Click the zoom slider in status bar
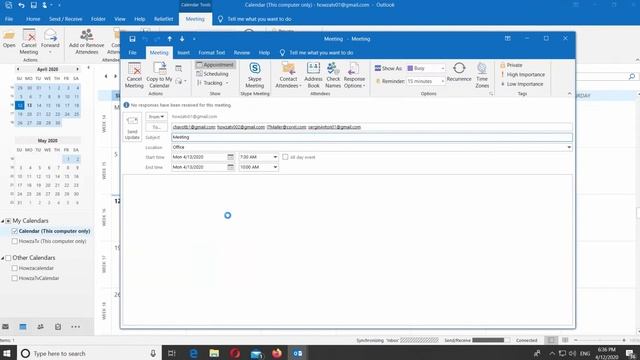Image resolution: width=640 pixels, height=360 pixels. (x=600, y=340)
